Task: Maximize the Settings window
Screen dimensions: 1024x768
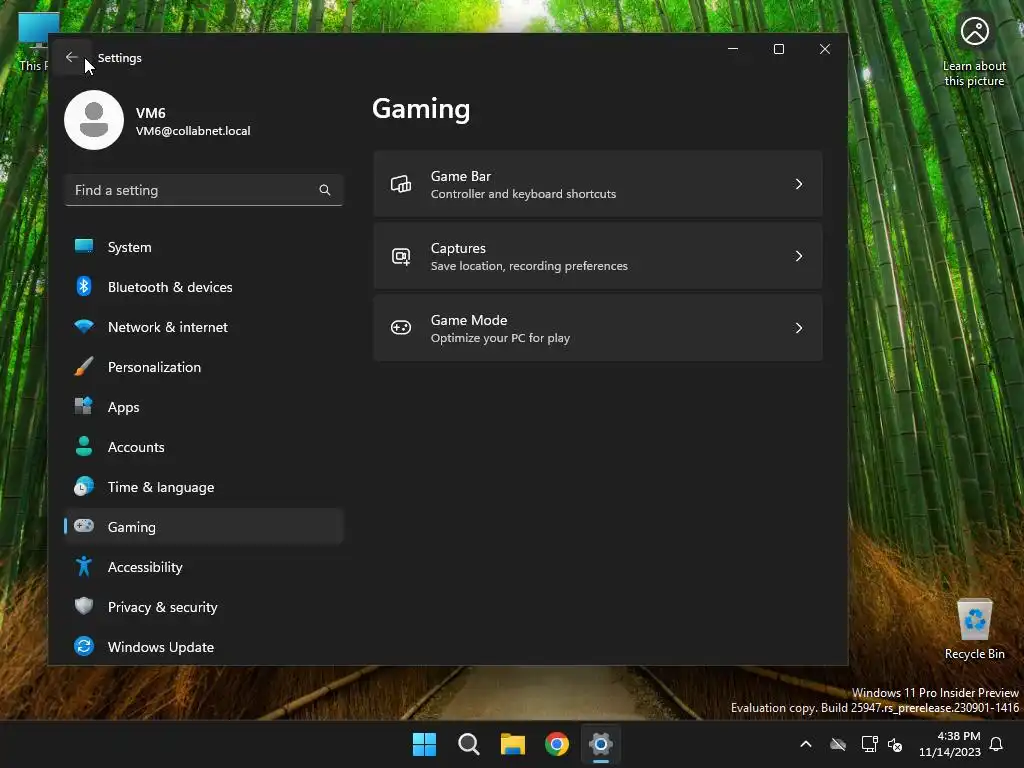Action: pyautogui.click(x=778, y=49)
